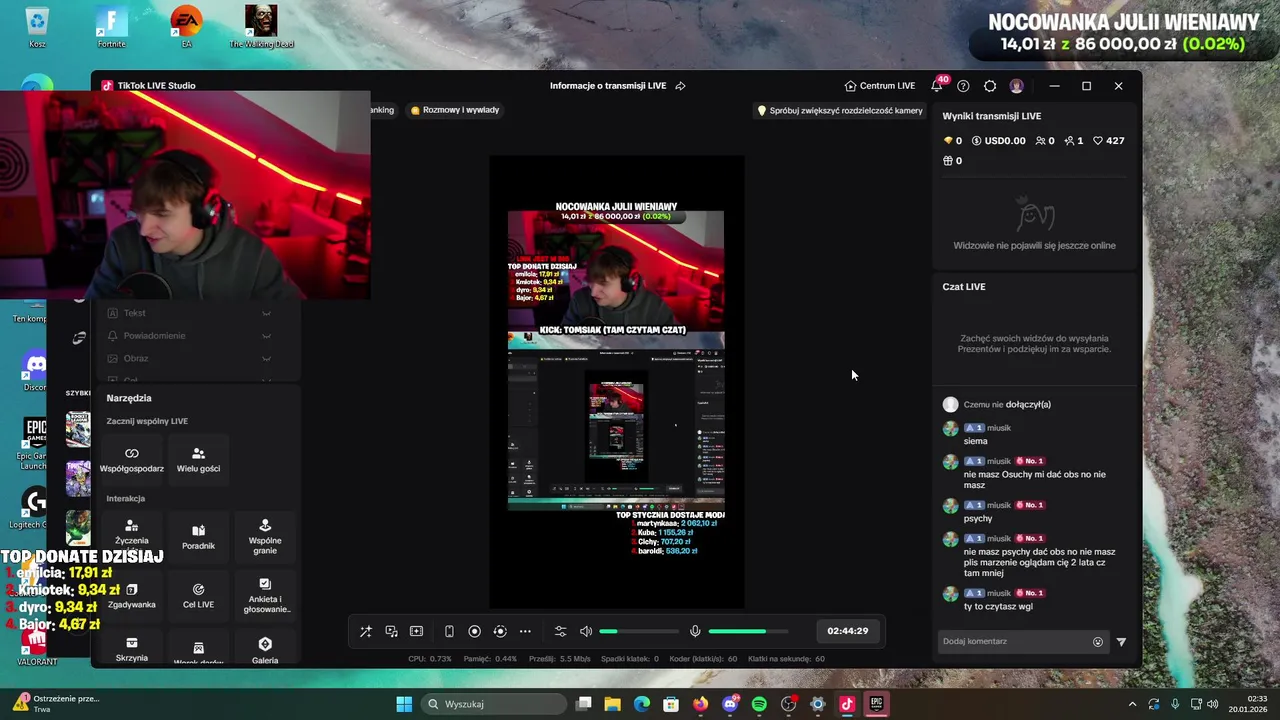Click the share arrow beside Informacje o transmisji
This screenshot has width=1280, height=720.
680,86
